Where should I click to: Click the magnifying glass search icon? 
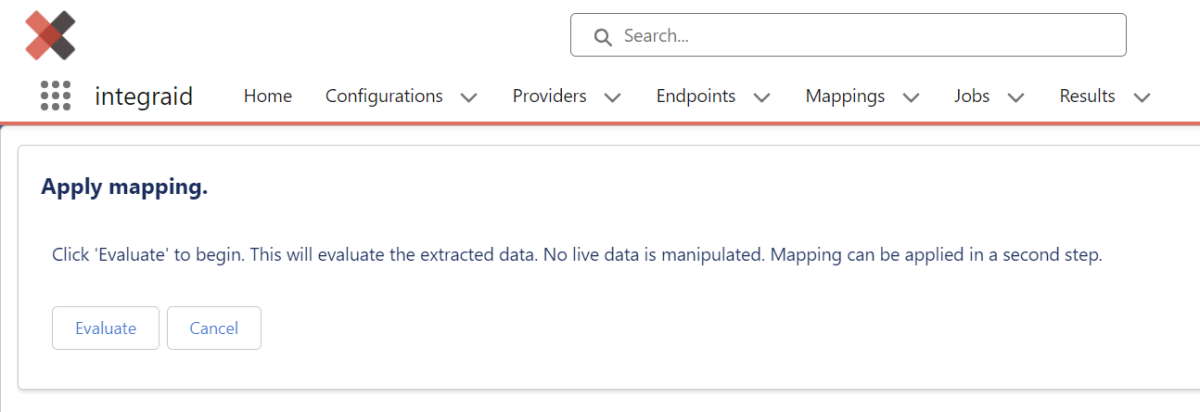tap(602, 37)
